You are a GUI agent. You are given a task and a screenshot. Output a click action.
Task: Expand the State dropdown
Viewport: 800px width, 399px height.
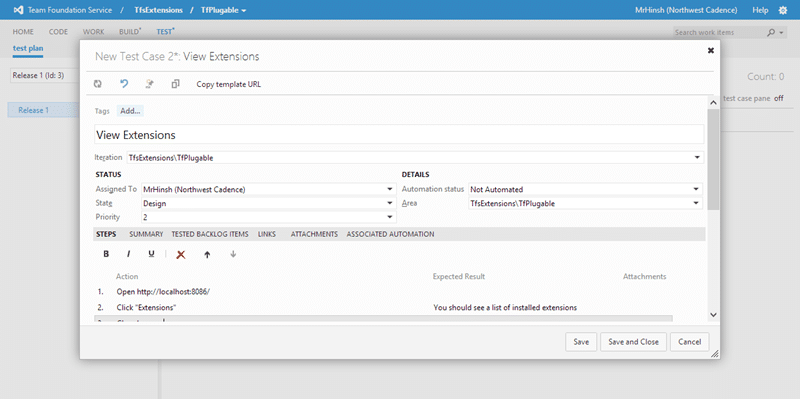(x=390, y=203)
